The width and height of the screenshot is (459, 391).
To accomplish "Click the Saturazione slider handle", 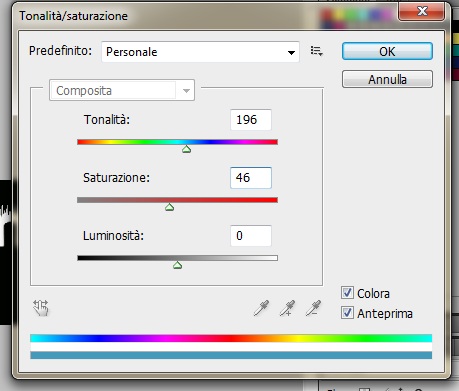I will [x=169, y=207].
